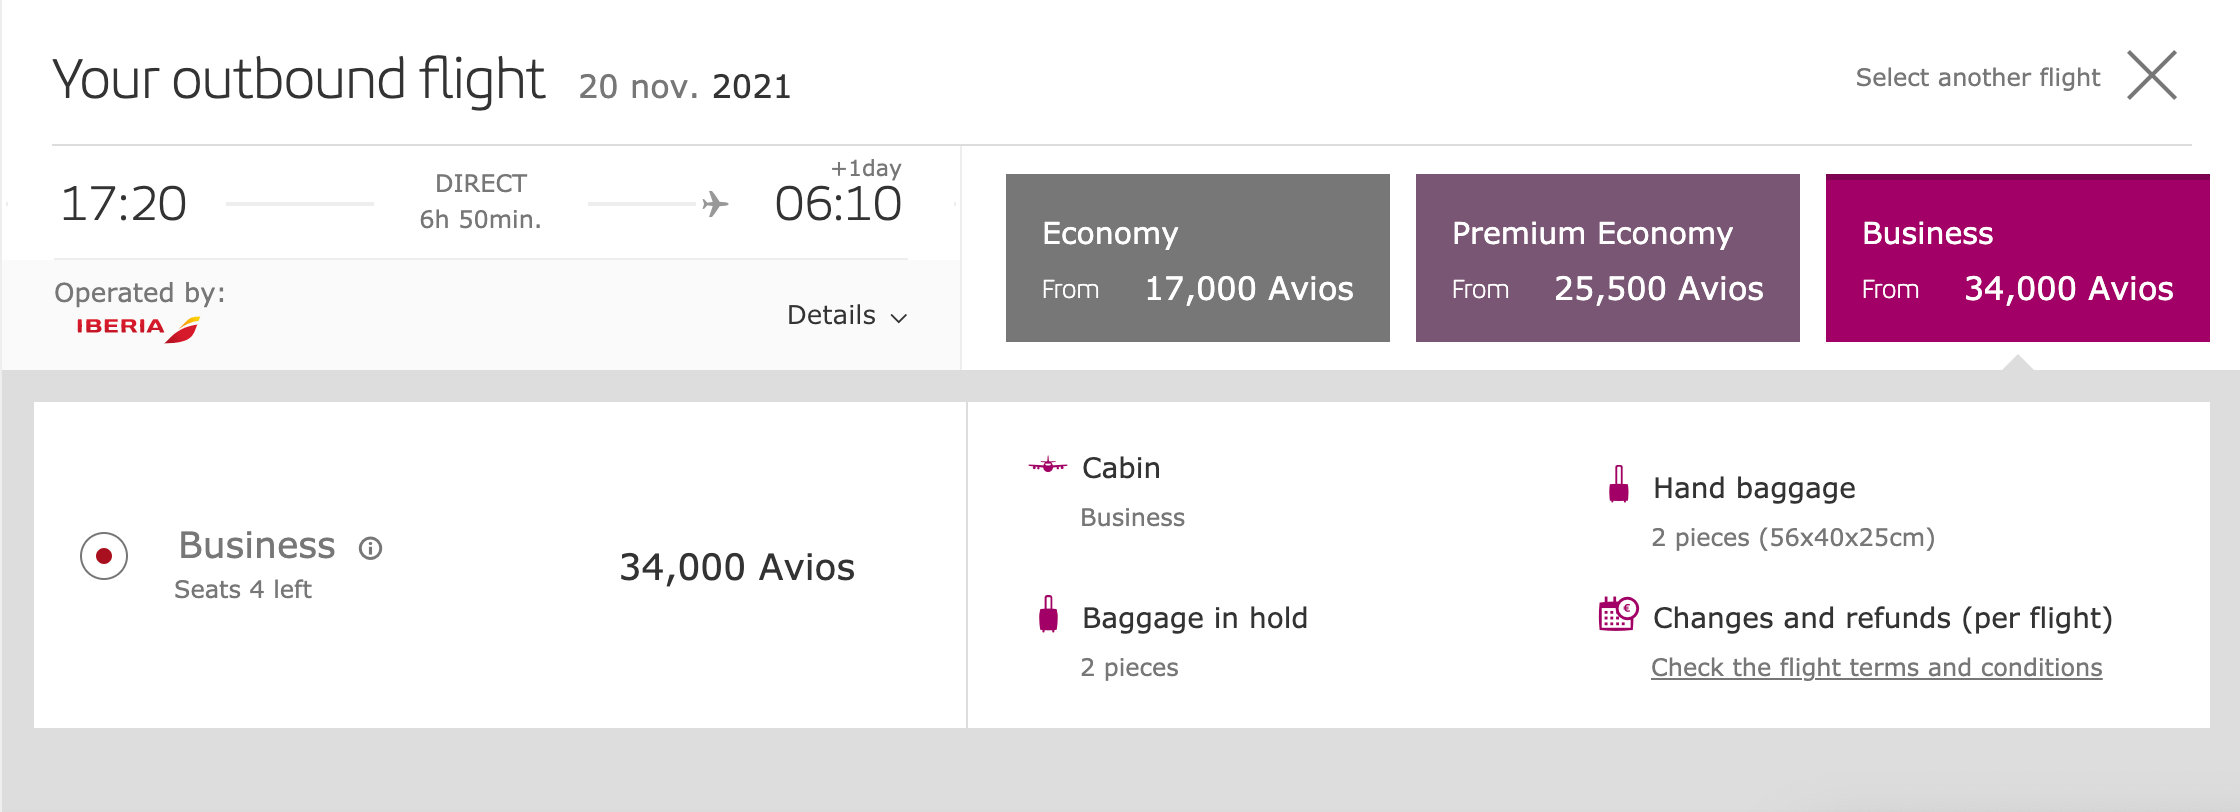Choose the Premium Economy cabin option
Image resolution: width=2240 pixels, height=812 pixels.
coord(1607,258)
